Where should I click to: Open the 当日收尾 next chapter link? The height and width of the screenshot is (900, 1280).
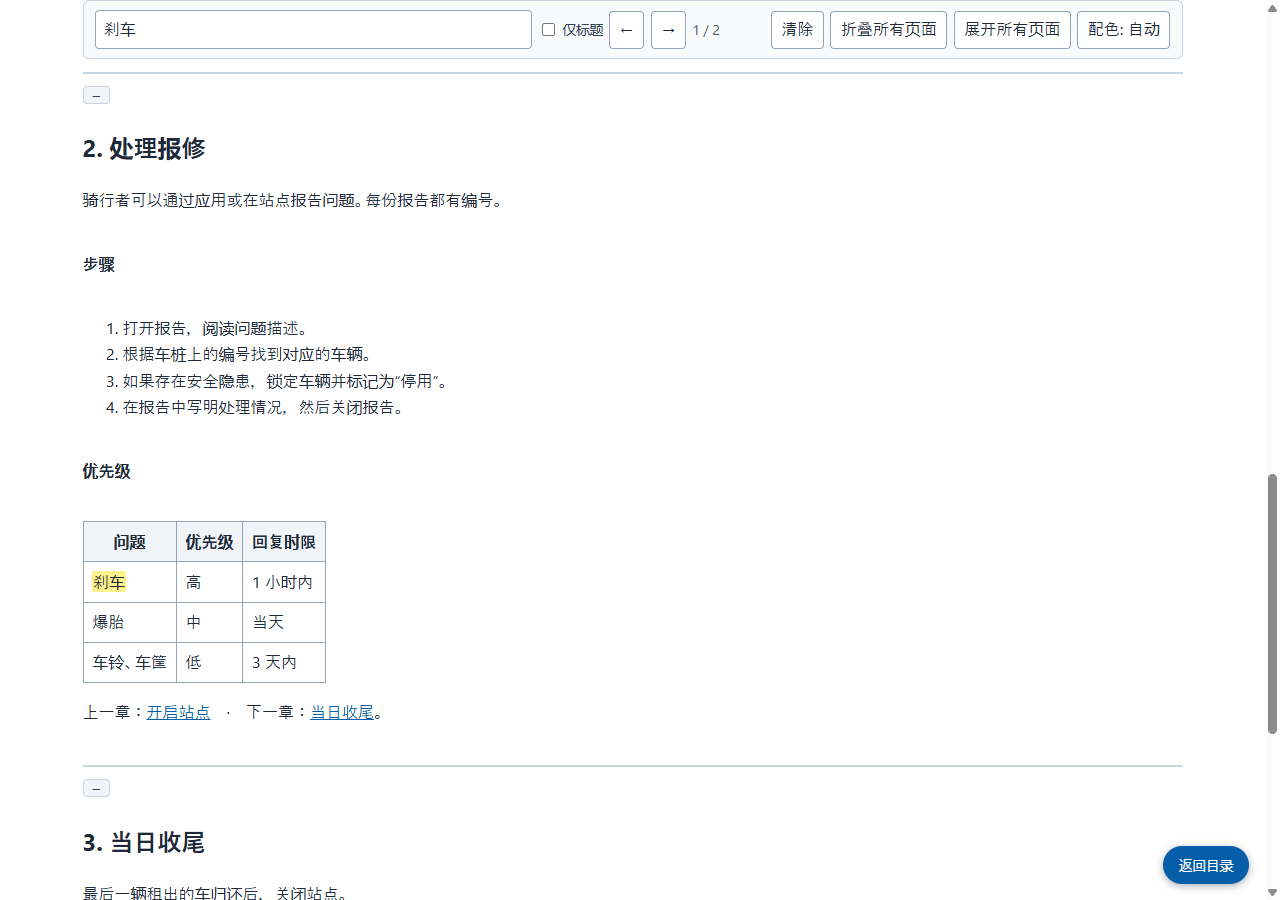click(x=342, y=712)
